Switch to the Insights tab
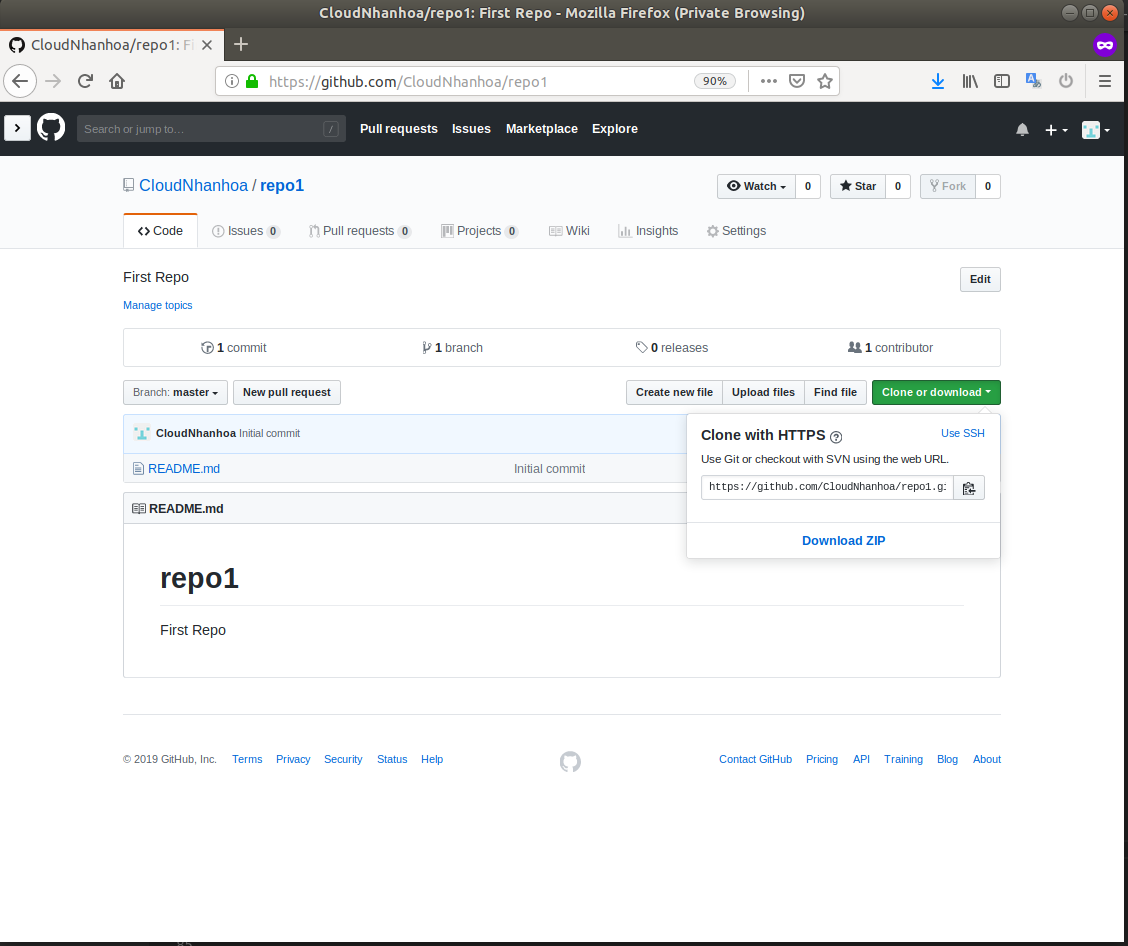 [x=648, y=231]
